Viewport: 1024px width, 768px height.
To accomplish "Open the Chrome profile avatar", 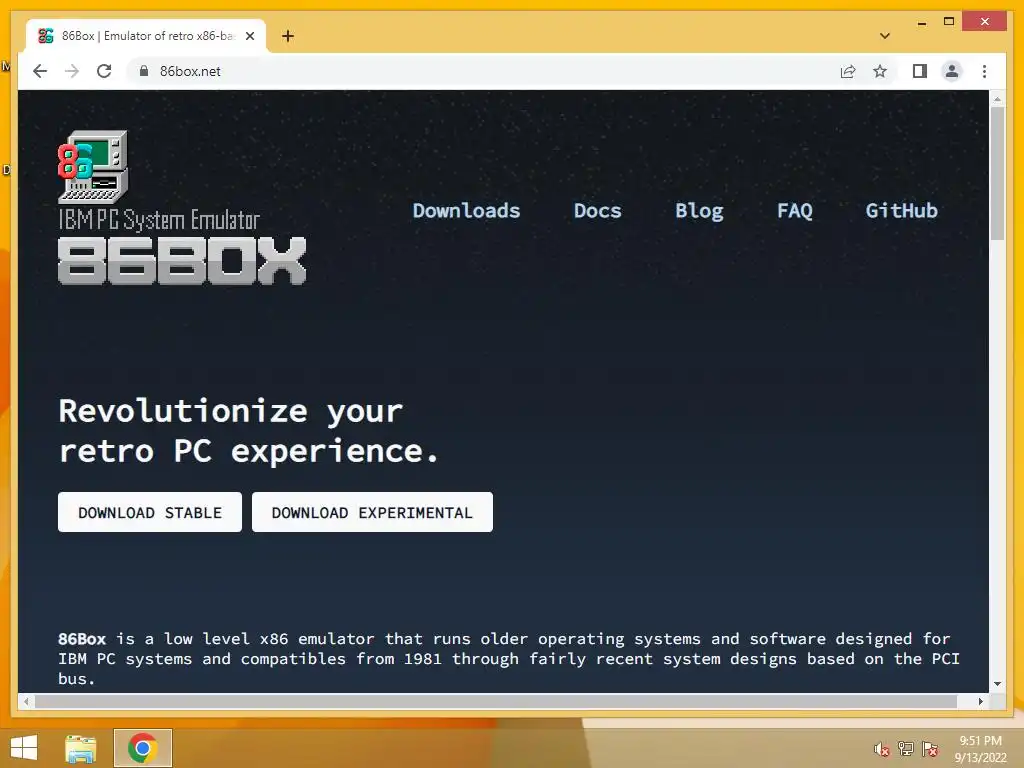I will pyautogui.click(x=952, y=71).
